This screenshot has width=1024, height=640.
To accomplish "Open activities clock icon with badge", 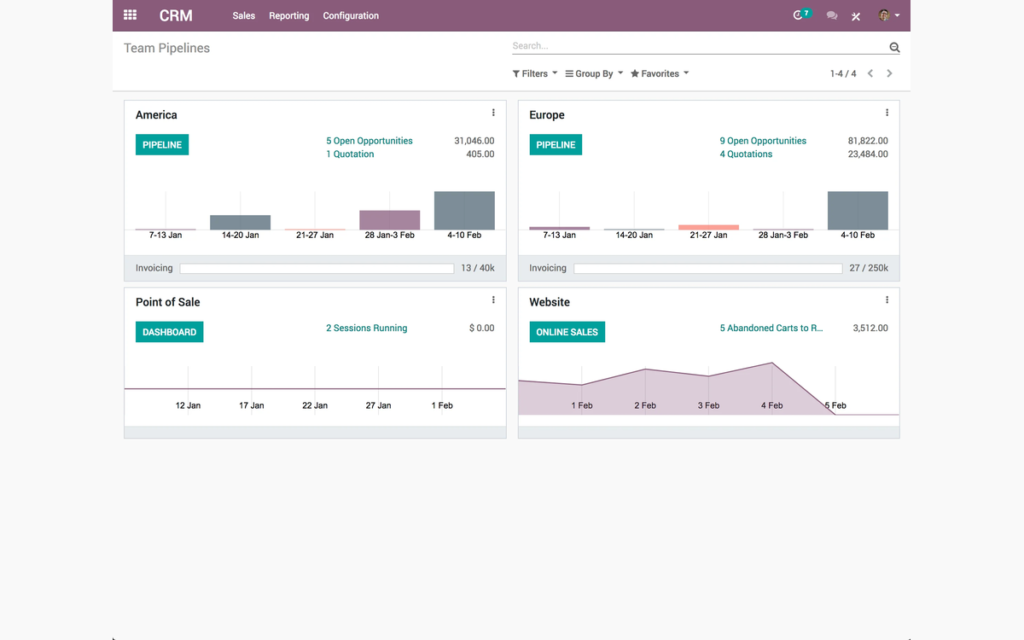I will tap(801, 14).
